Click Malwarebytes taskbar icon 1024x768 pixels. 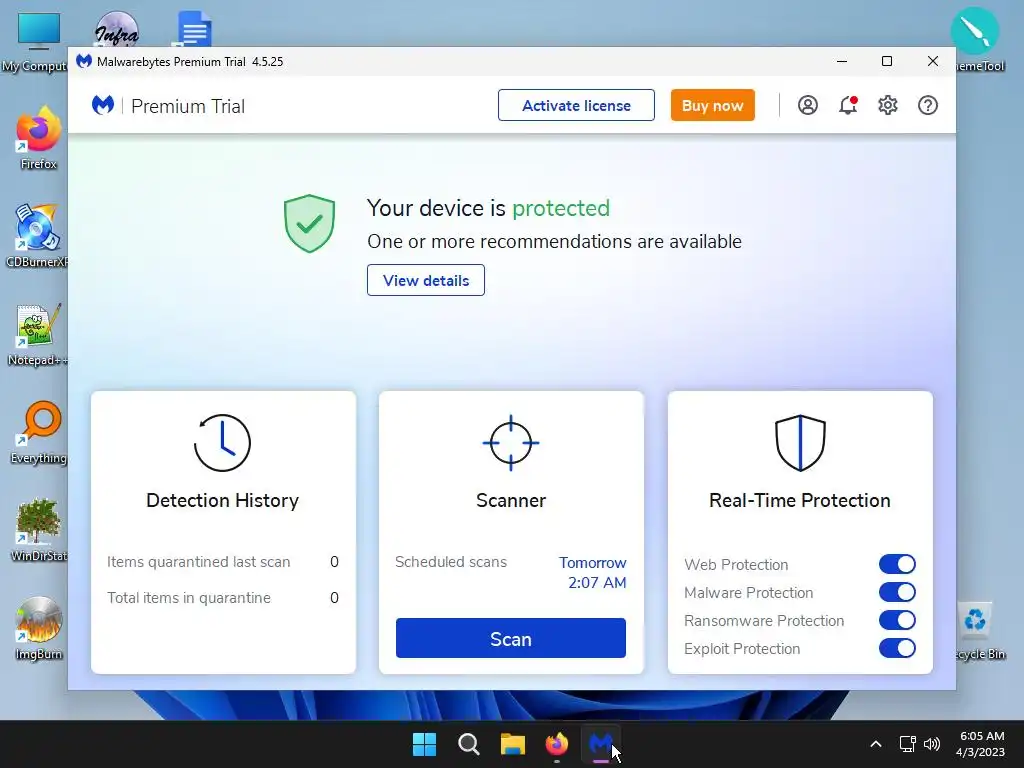601,744
